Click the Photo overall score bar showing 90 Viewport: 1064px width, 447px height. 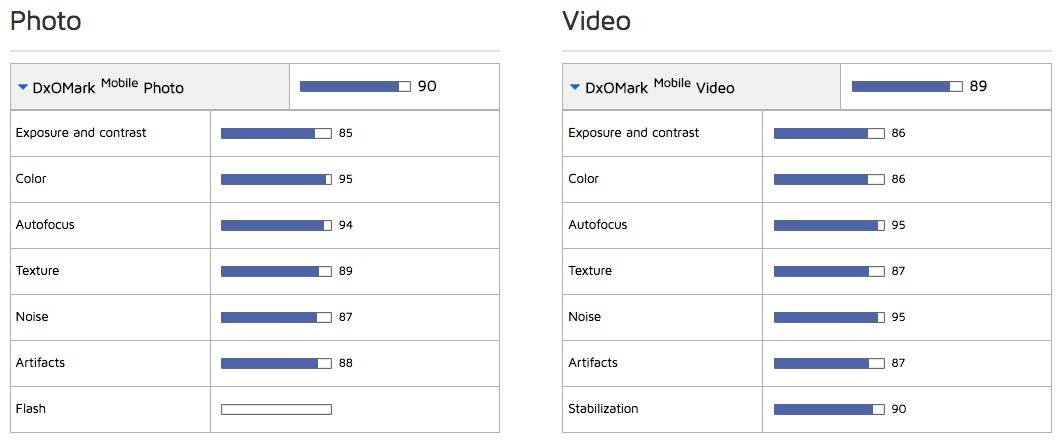click(x=355, y=87)
